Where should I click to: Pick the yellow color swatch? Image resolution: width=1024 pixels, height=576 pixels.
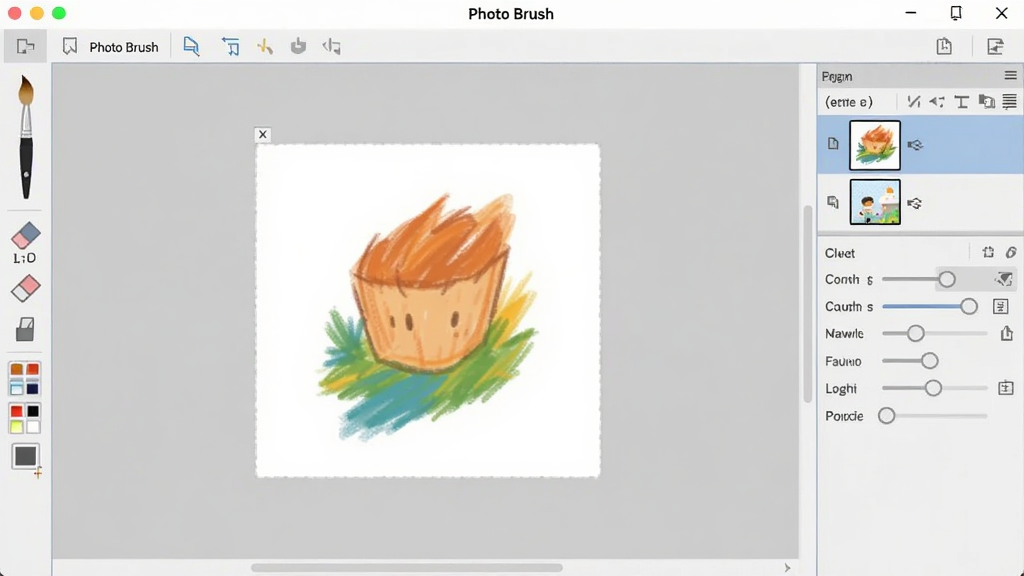point(16,427)
